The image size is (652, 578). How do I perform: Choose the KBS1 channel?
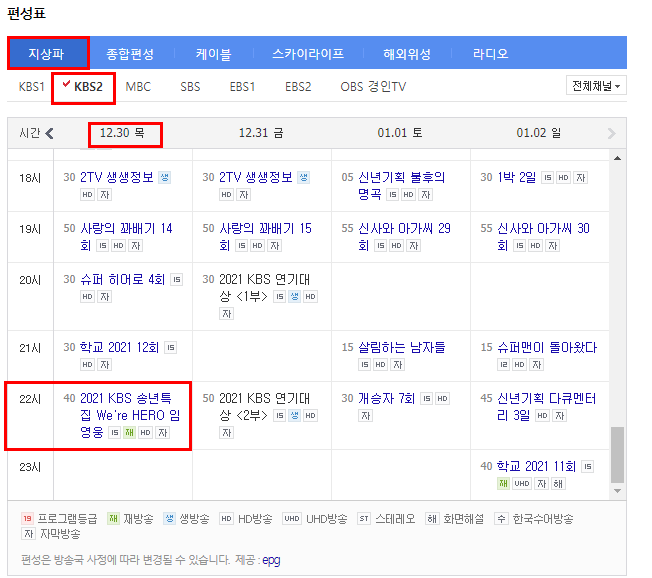coord(31,86)
